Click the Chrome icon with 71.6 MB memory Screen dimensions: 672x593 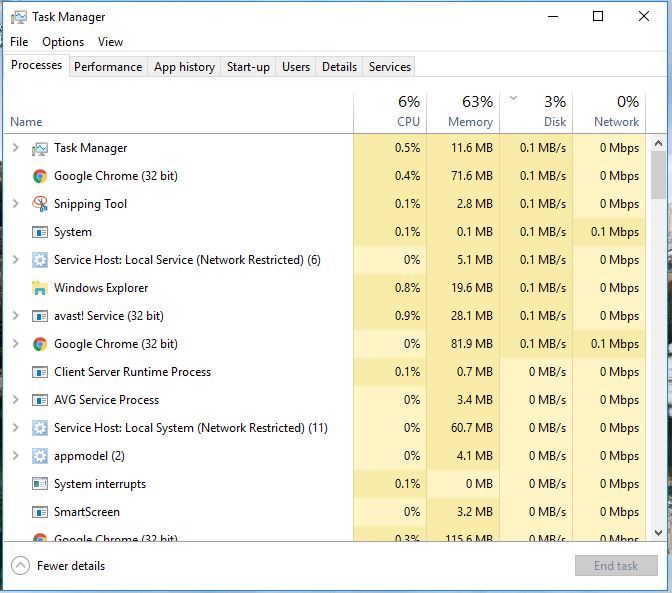[40, 176]
